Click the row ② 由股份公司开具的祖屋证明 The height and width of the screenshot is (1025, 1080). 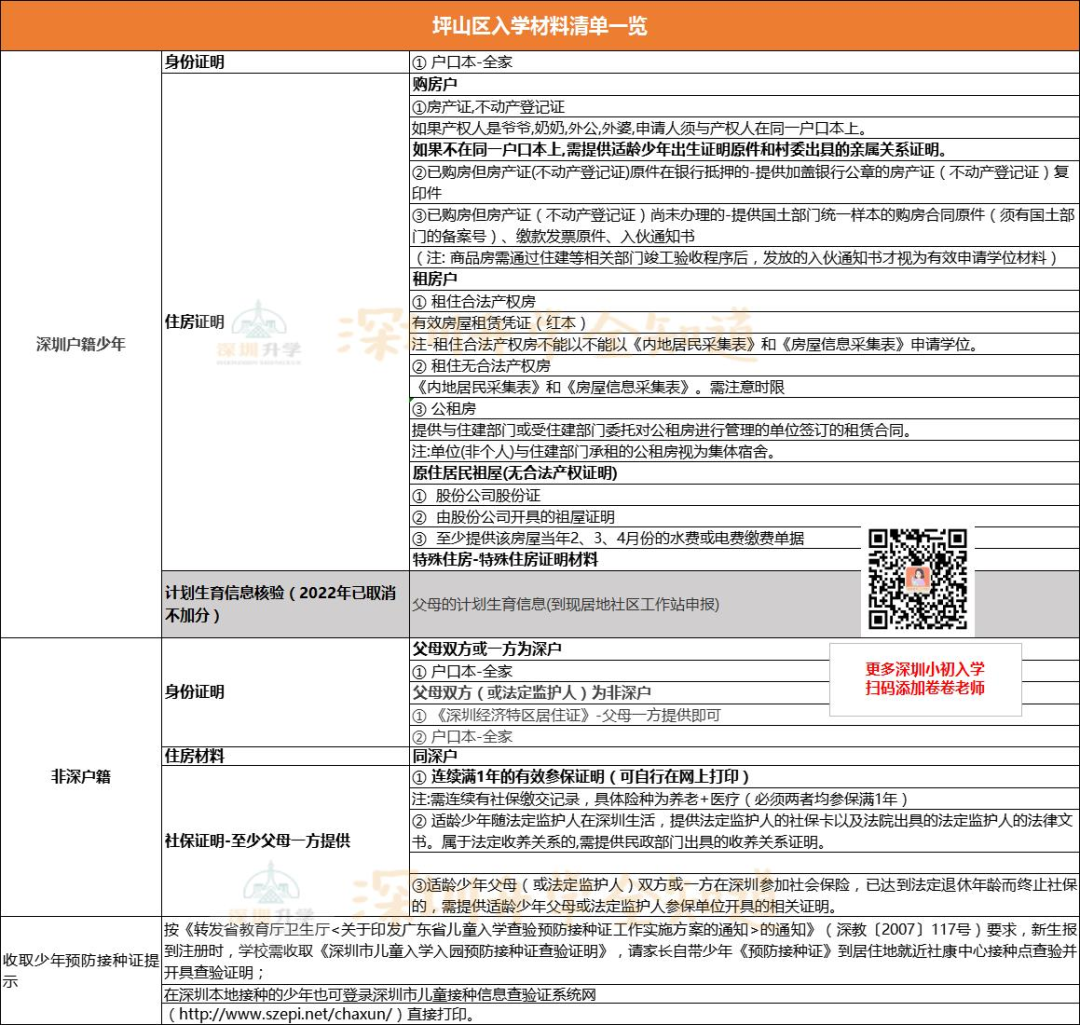click(x=744, y=517)
